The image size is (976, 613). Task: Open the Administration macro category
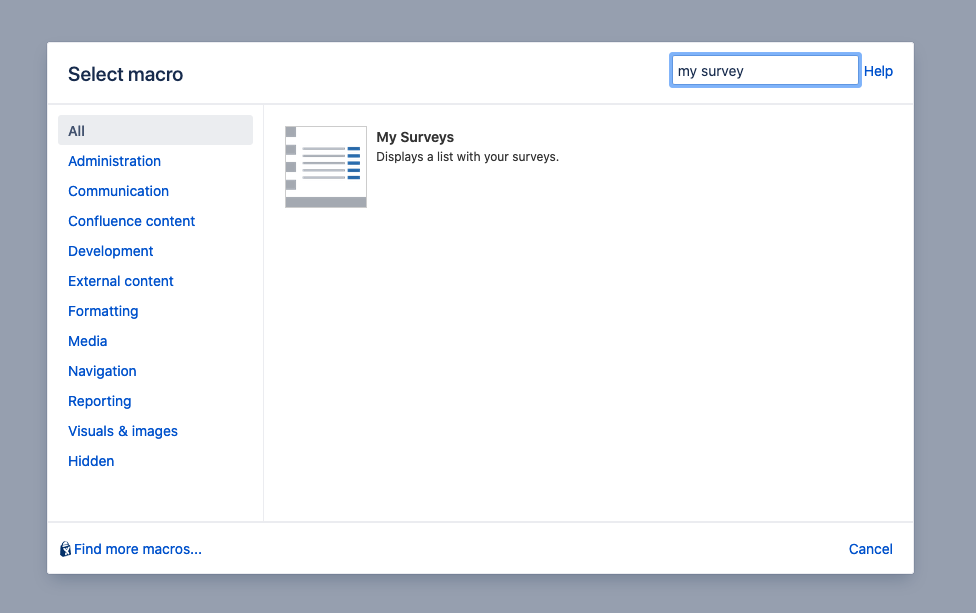(x=114, y=161)
